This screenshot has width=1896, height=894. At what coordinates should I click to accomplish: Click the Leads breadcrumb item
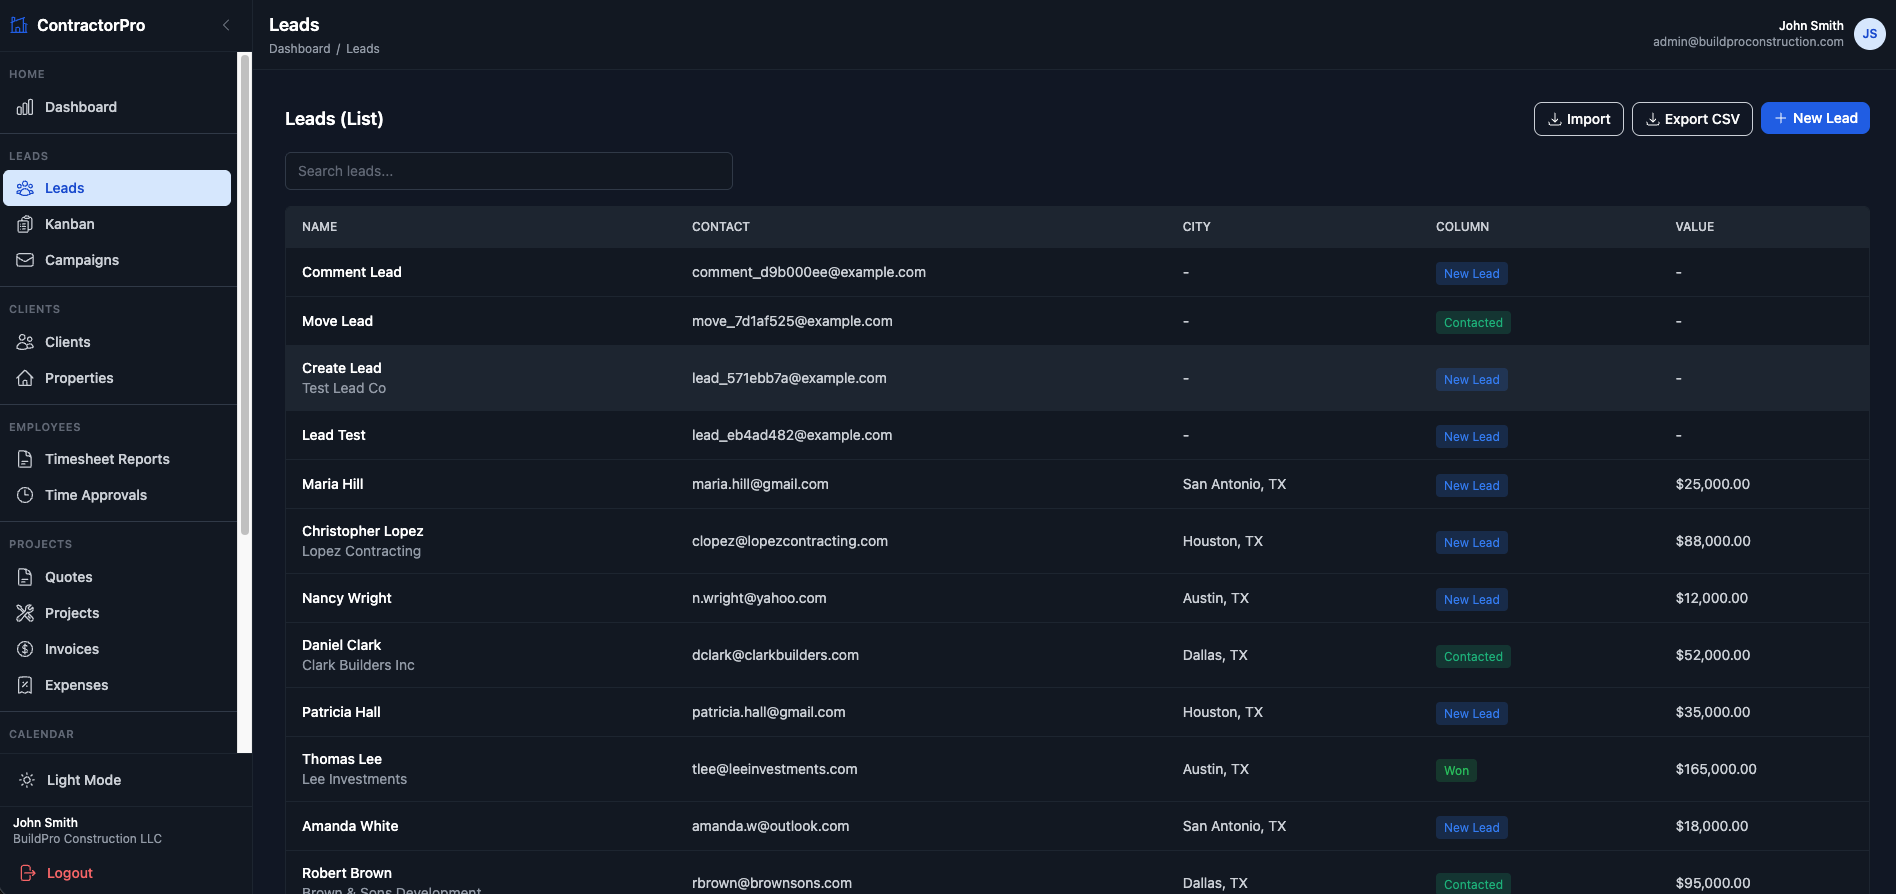362,49
